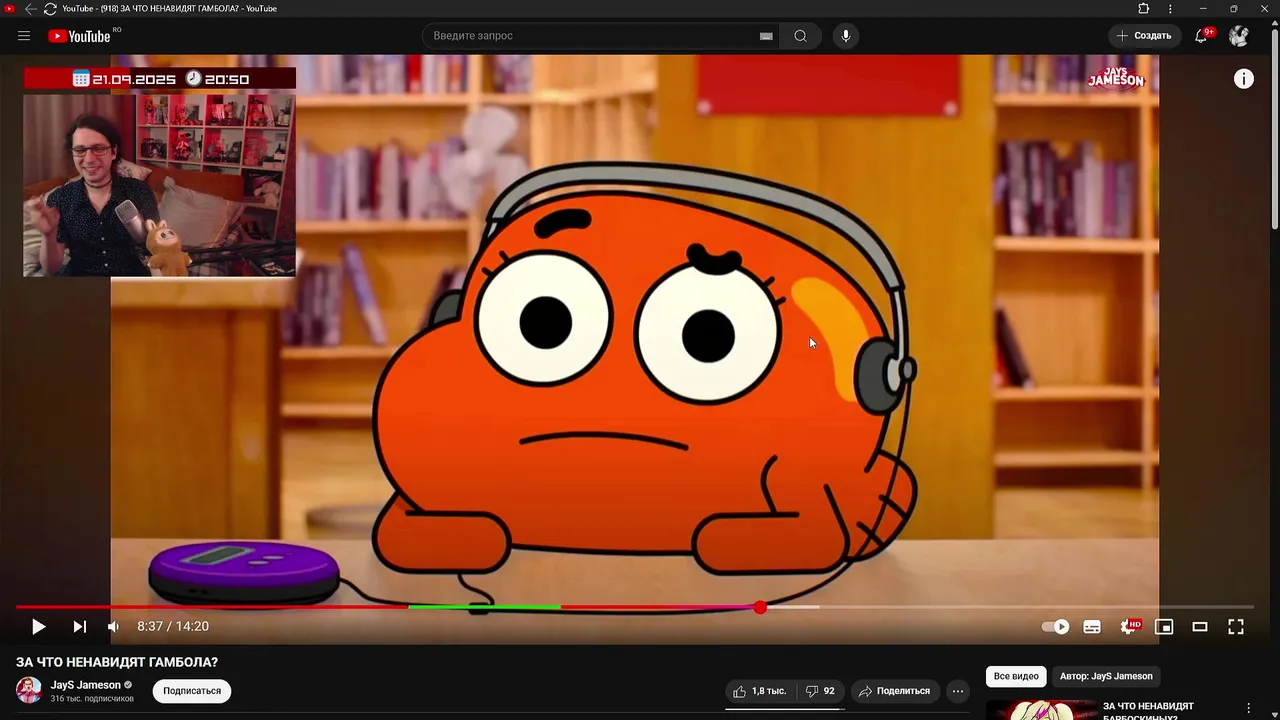Toggle subtitles/closed captions
Screen dimensions: 1280x720
pos(1092,627)
